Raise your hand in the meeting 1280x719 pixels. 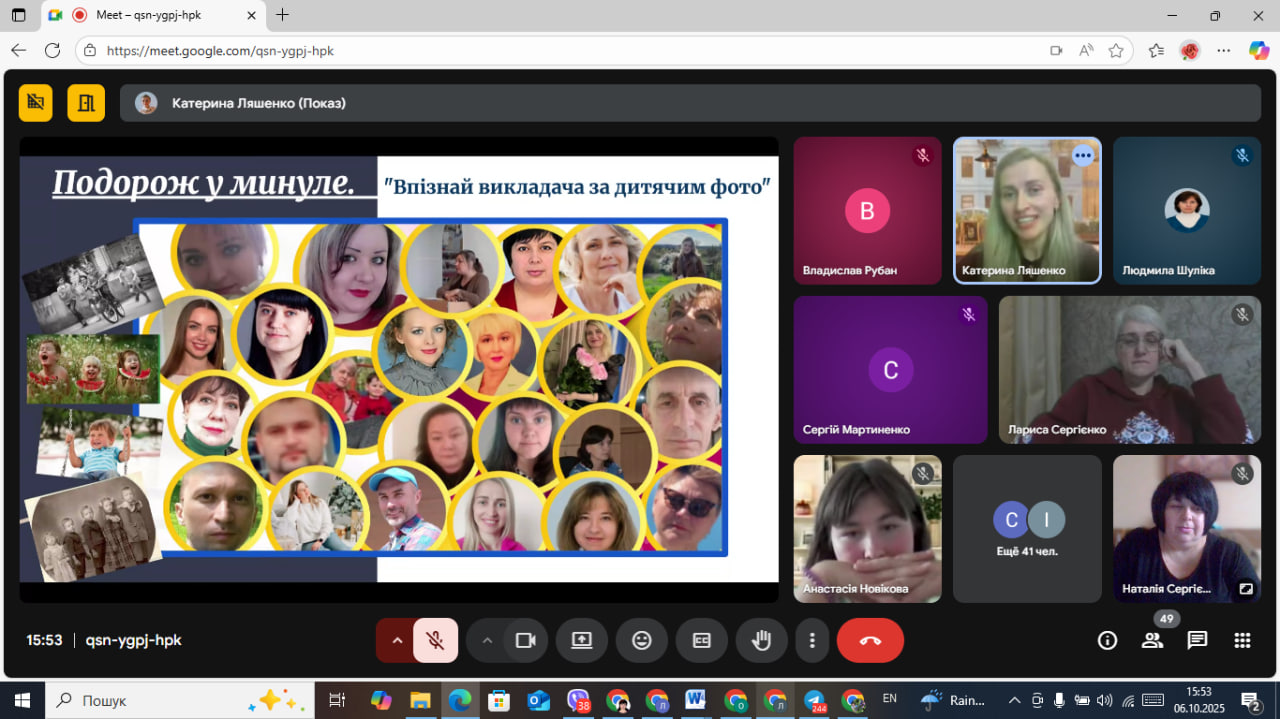pyautogui.click(x=761, y=640)
